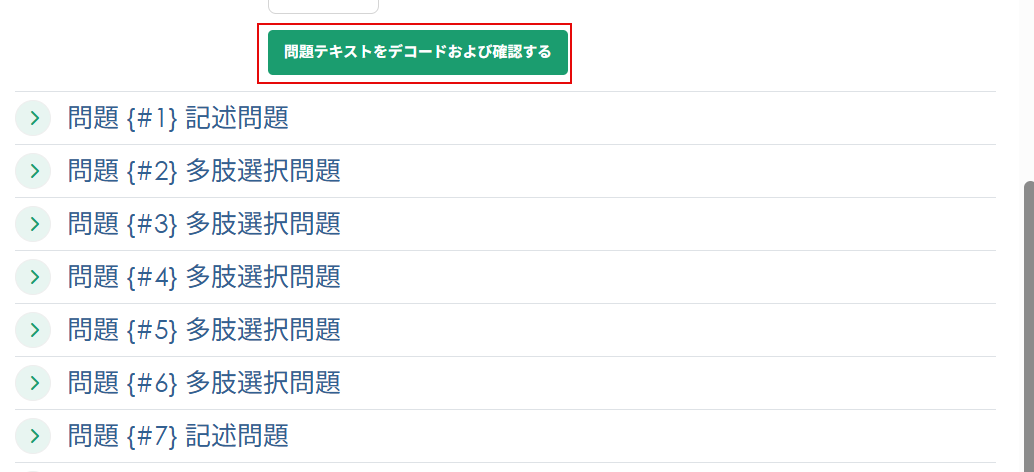The width and height of the screenshot is (1034, 472).
Task: Click the chevron icon beside question {#7}
Action: click(x=33, y=436)
